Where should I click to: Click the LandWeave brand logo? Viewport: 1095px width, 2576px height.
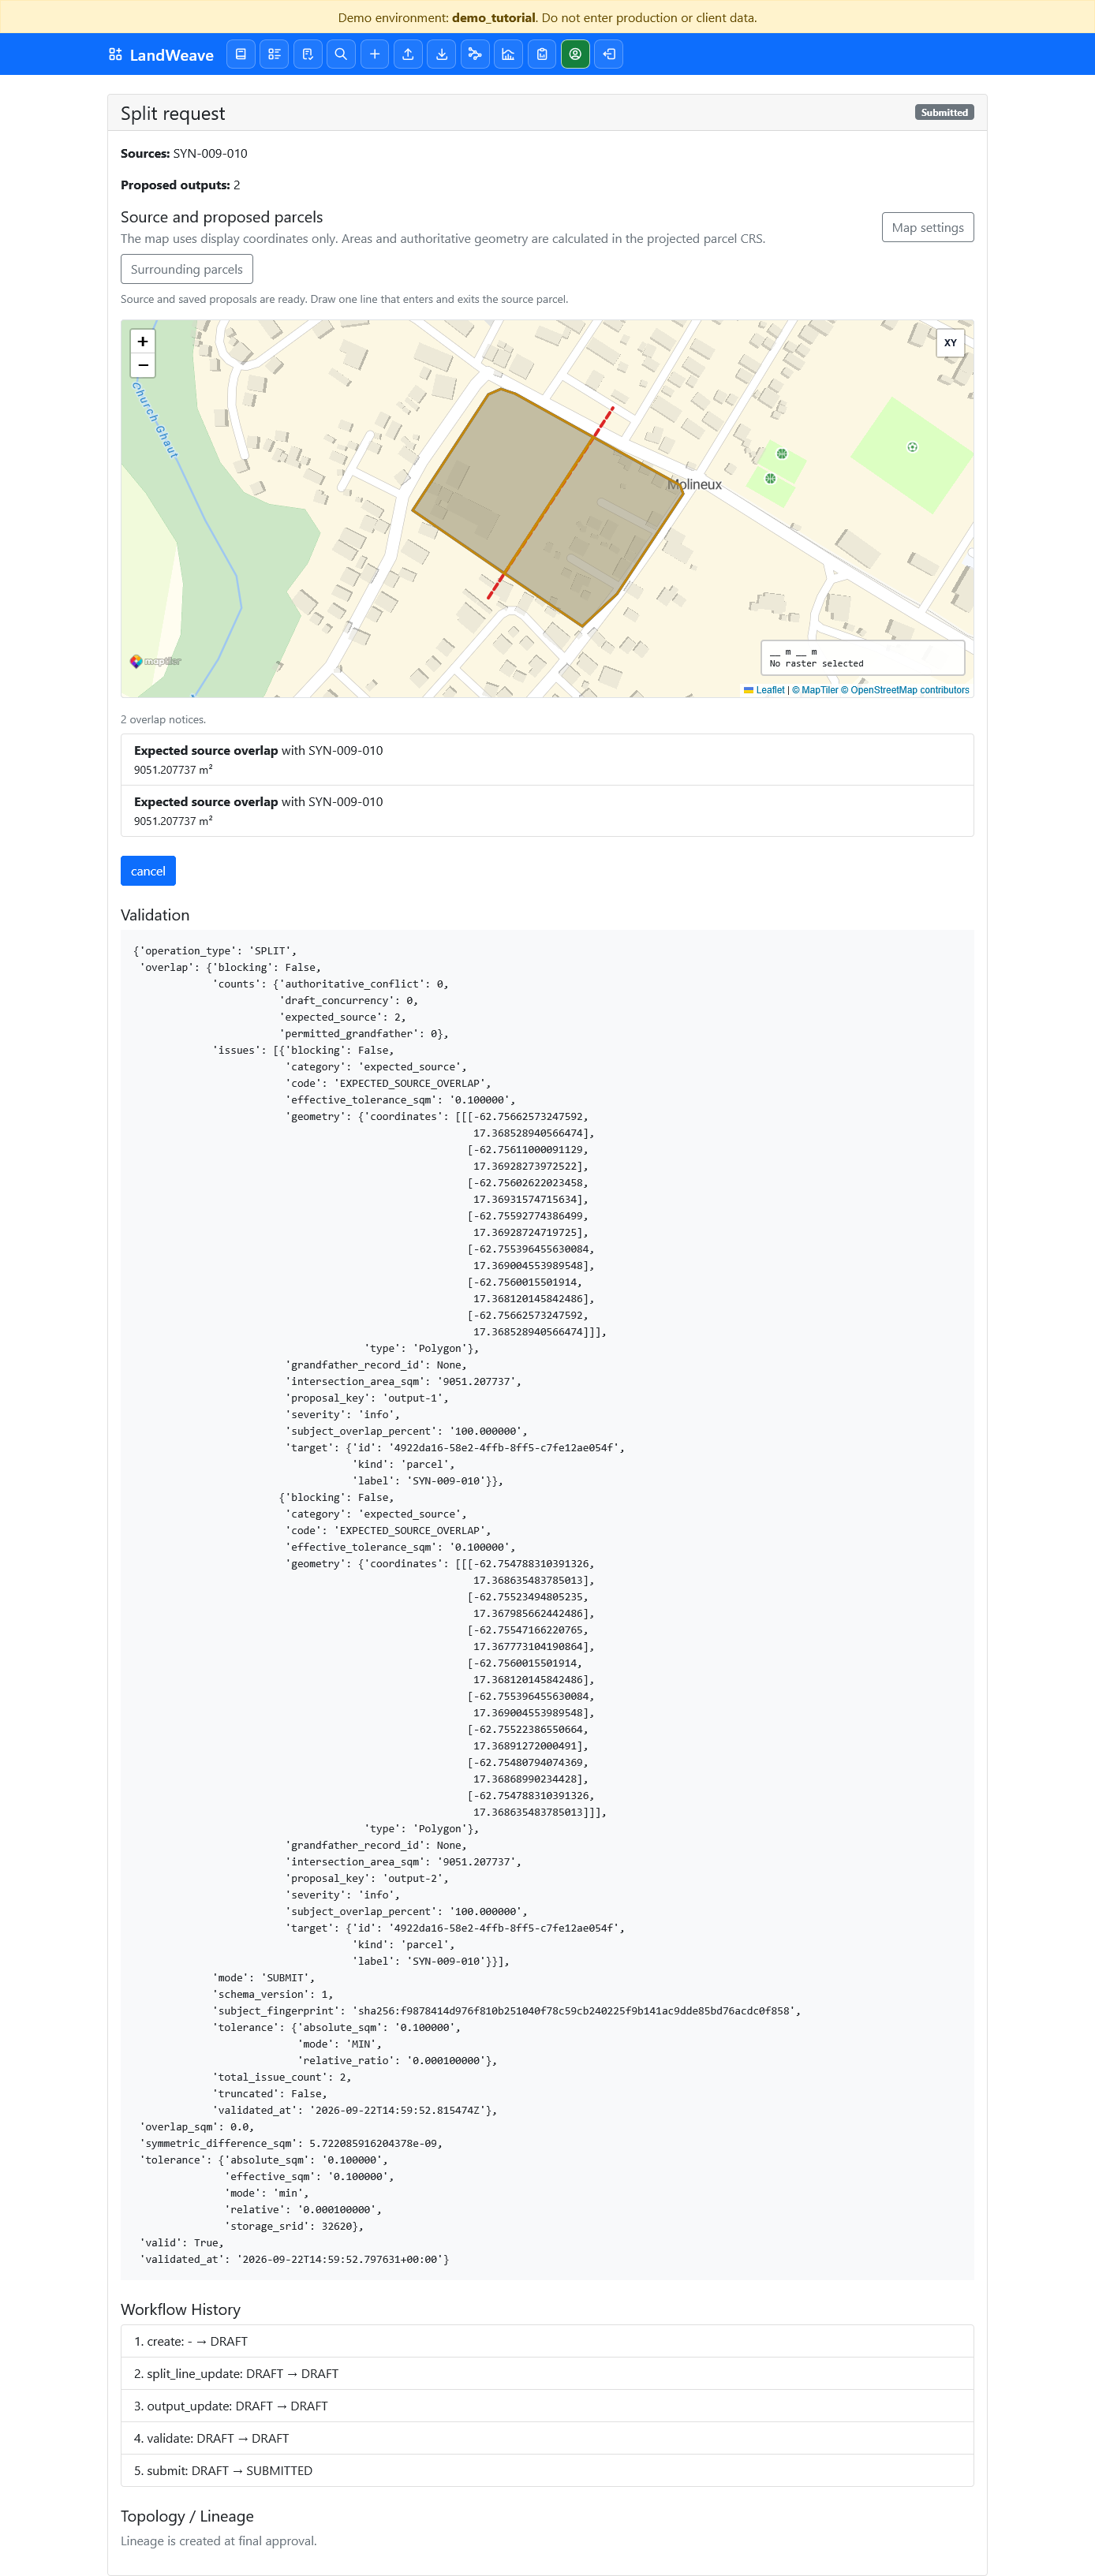(x=161, y=55)
